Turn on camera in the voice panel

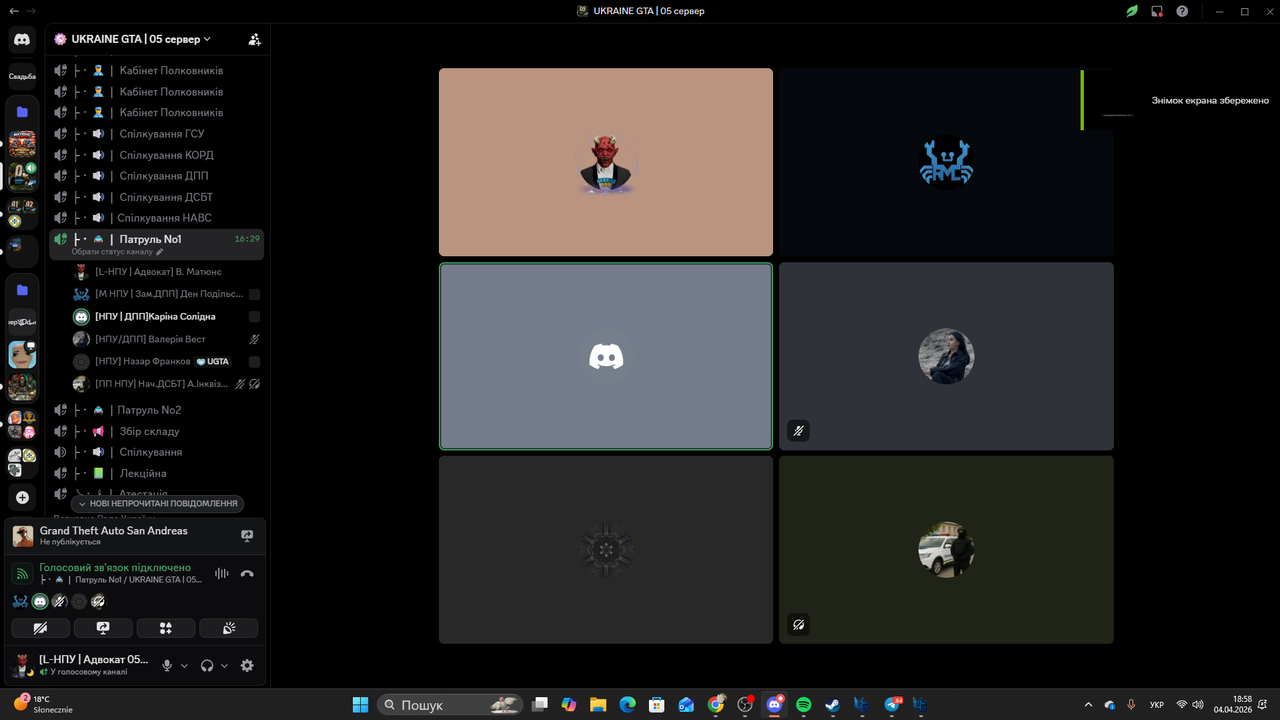[x=41, y=628]
